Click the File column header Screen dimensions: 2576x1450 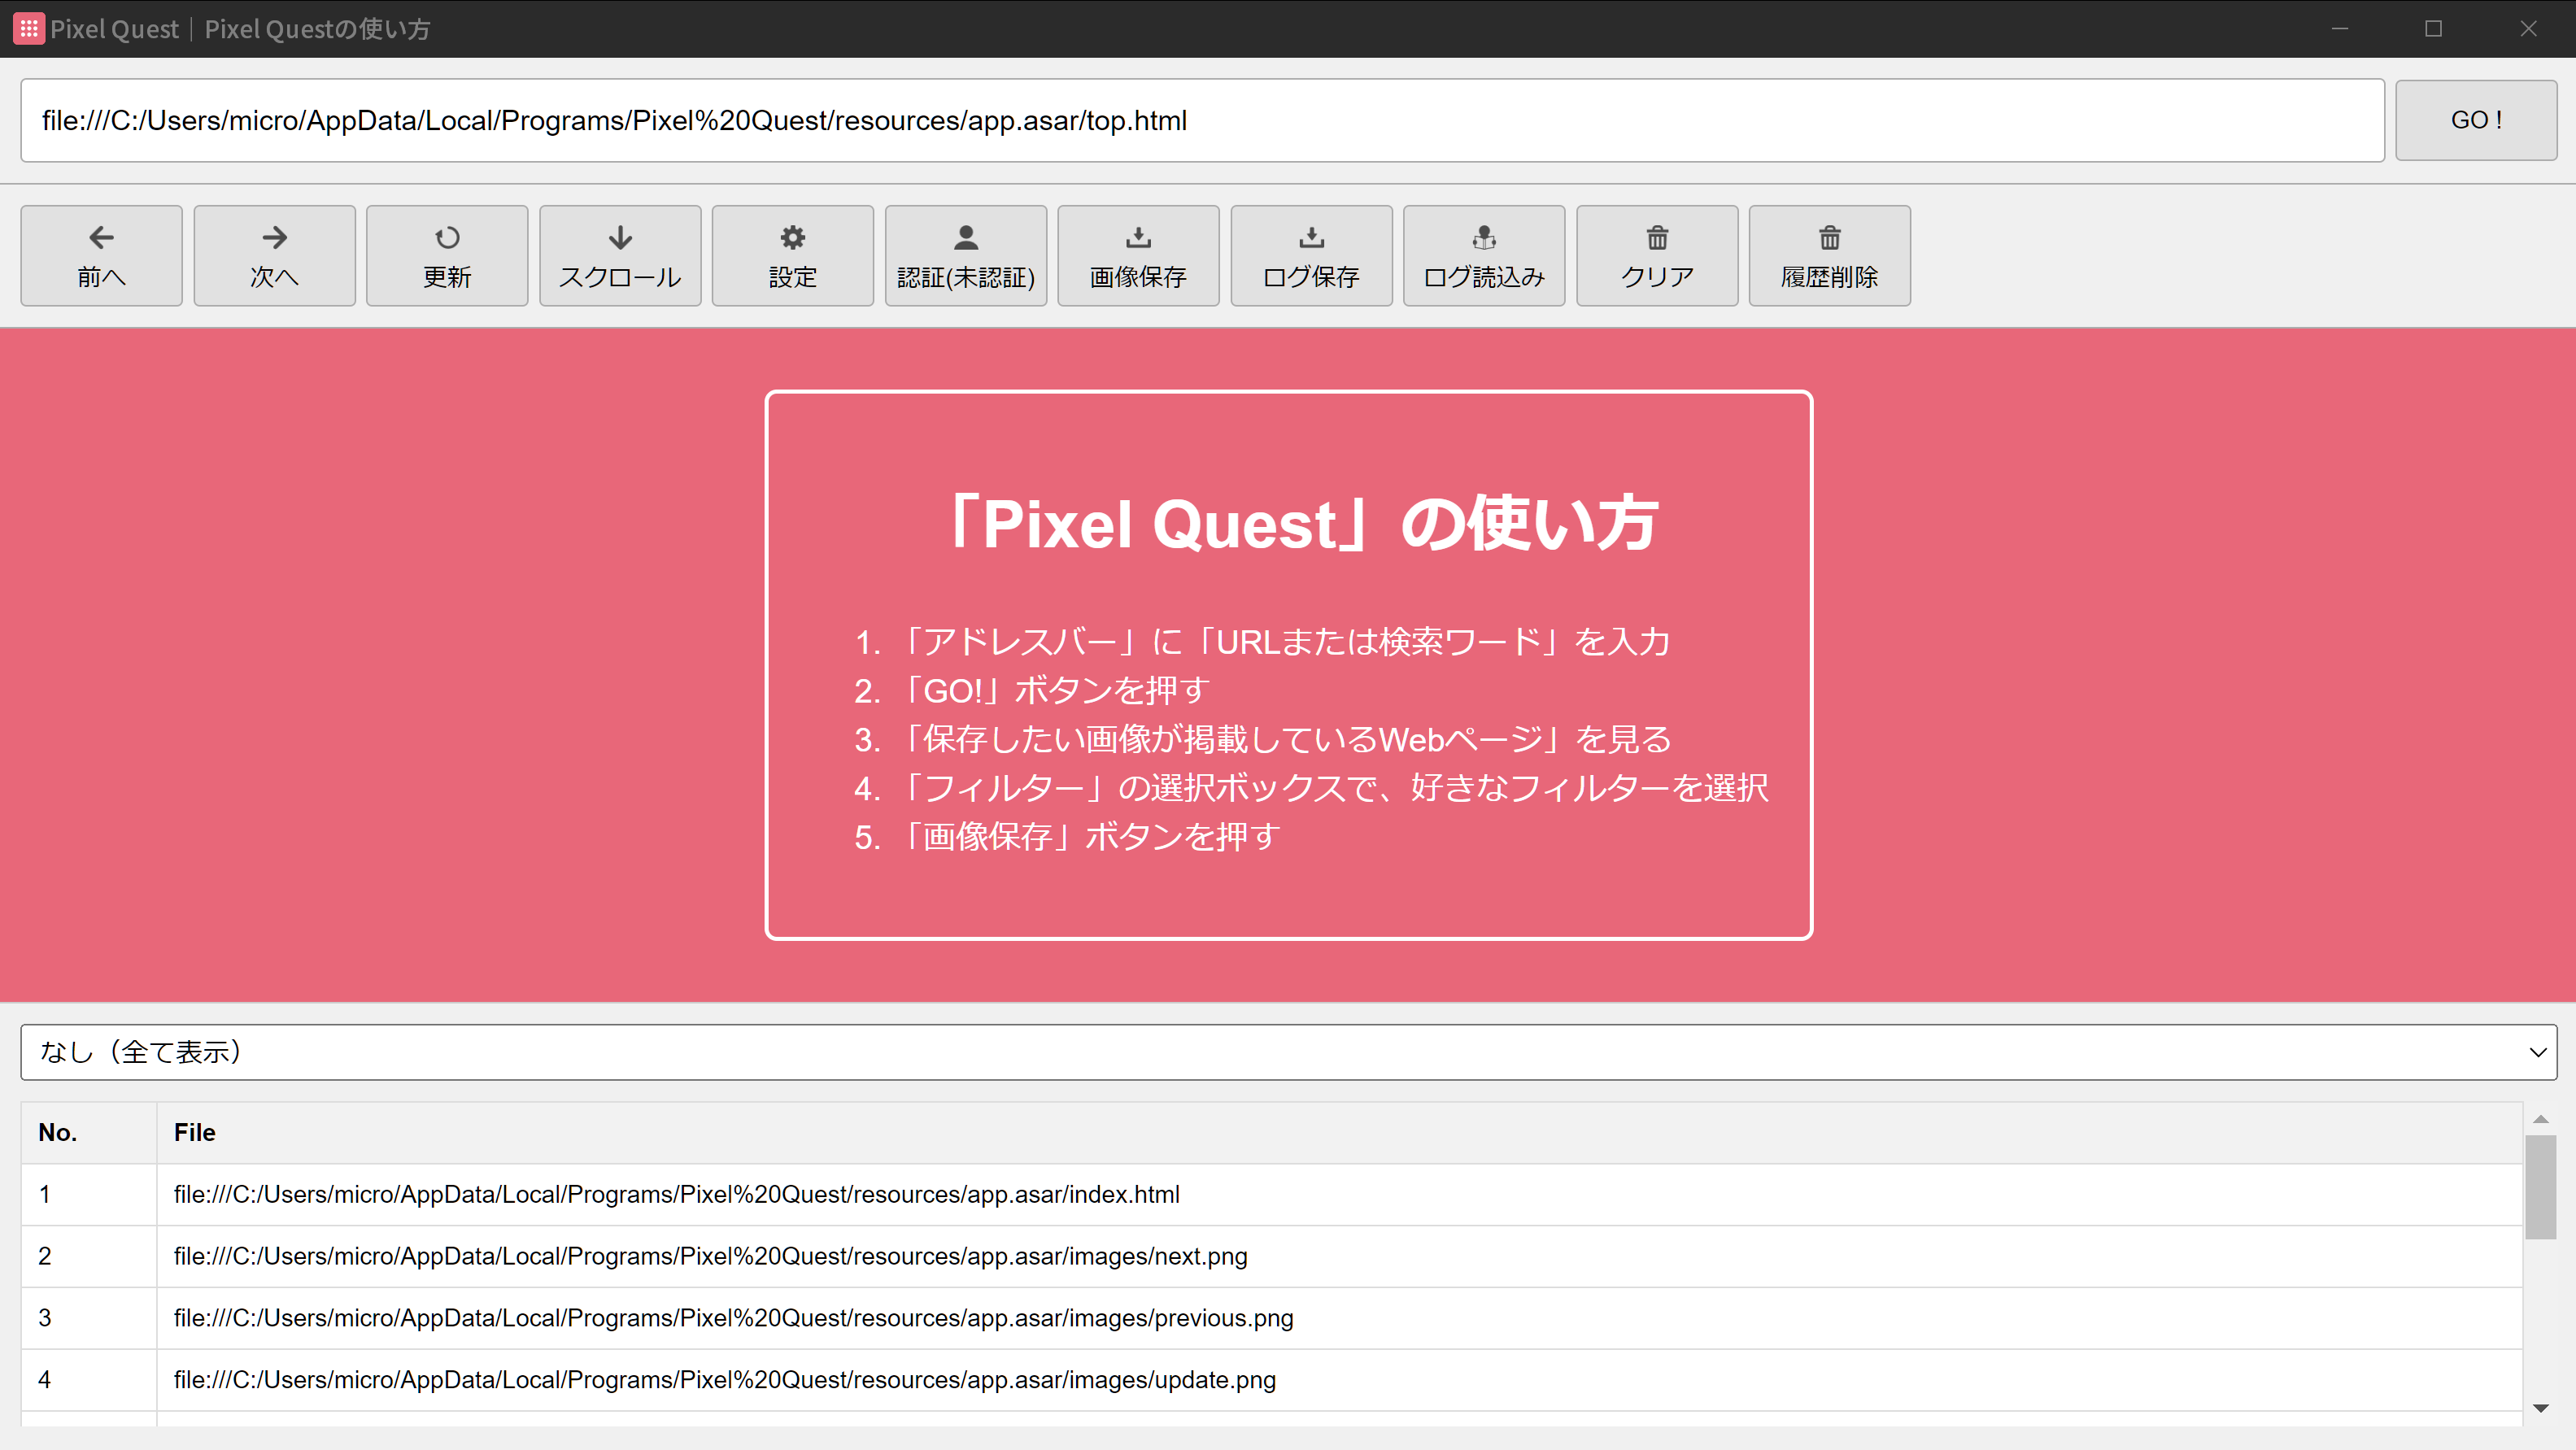point(1339,1132)
